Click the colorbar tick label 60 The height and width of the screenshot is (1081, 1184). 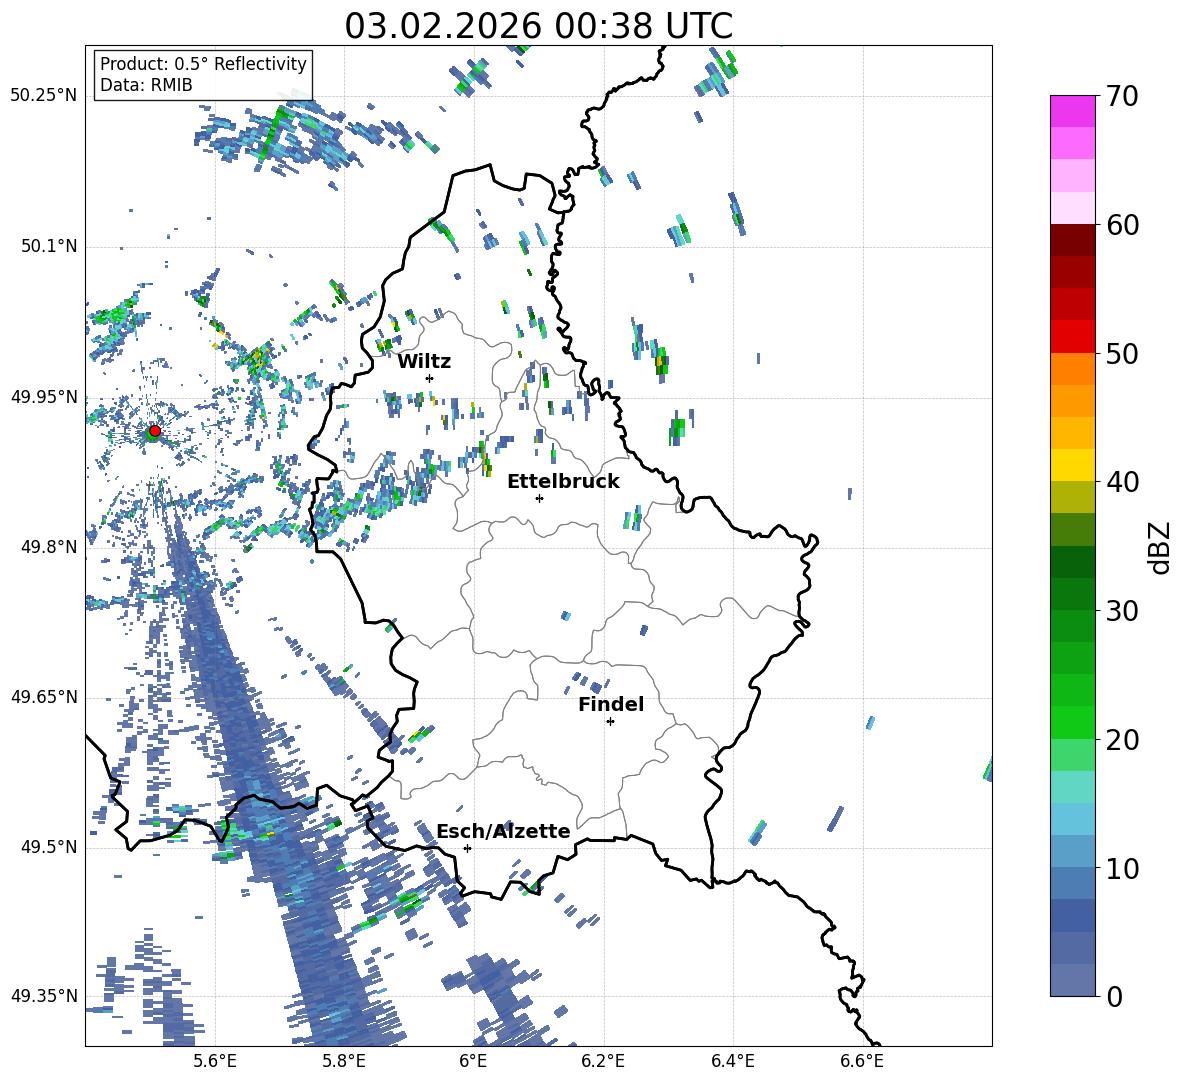pos(1121,225)
